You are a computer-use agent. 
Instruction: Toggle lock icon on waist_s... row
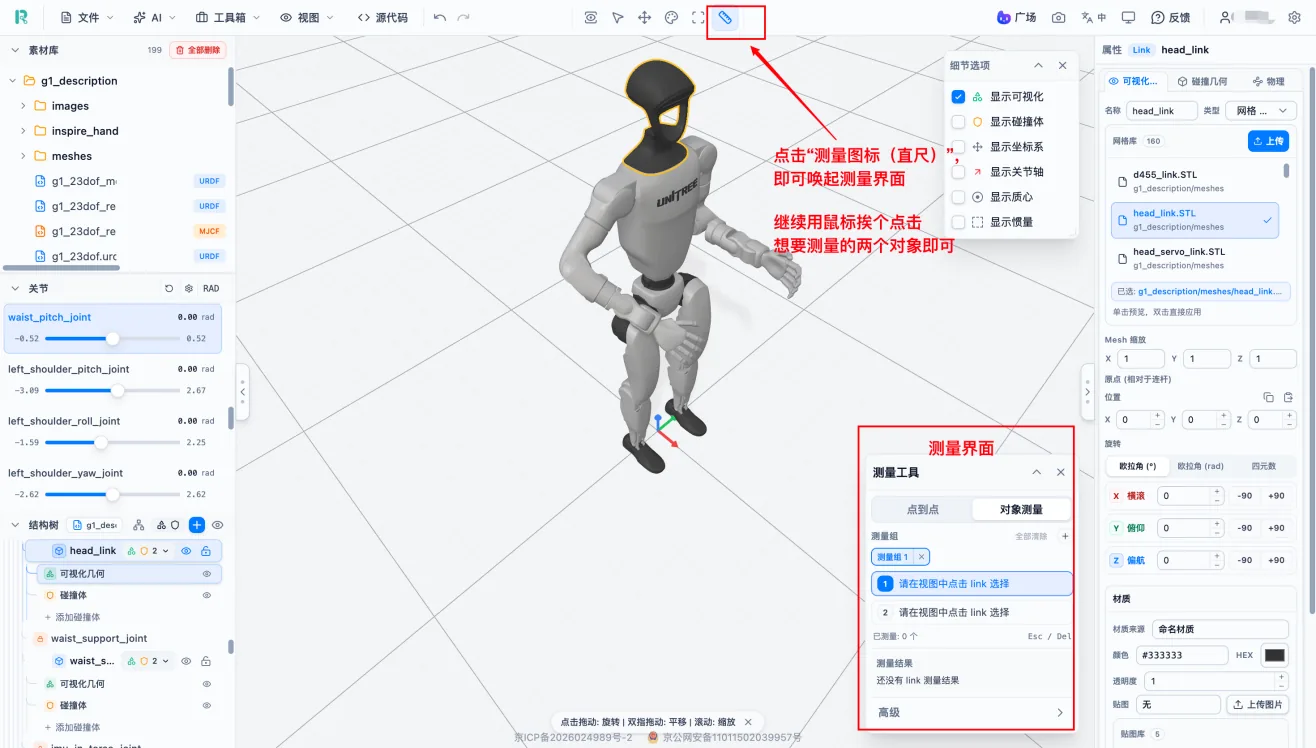point(206,661)
